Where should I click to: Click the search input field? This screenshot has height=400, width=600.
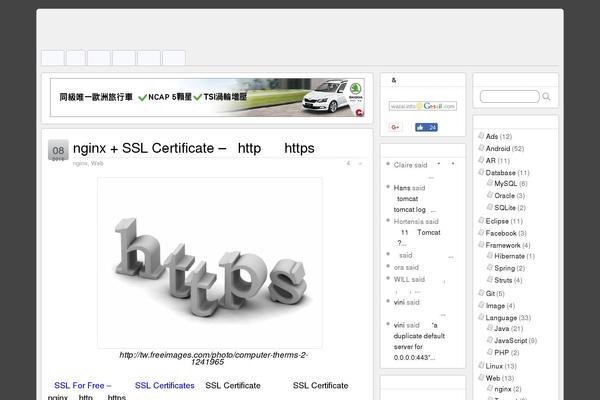pyautogui.click(x=510, y=96)
